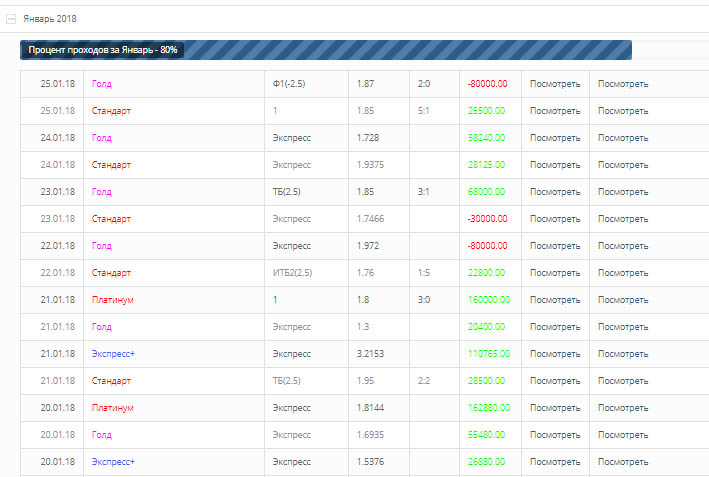The height and width of the screenshot is (477, 709).
Task: Open second Посмотреть link in 22.01.18 Голд row
Action: pos(623,246)
